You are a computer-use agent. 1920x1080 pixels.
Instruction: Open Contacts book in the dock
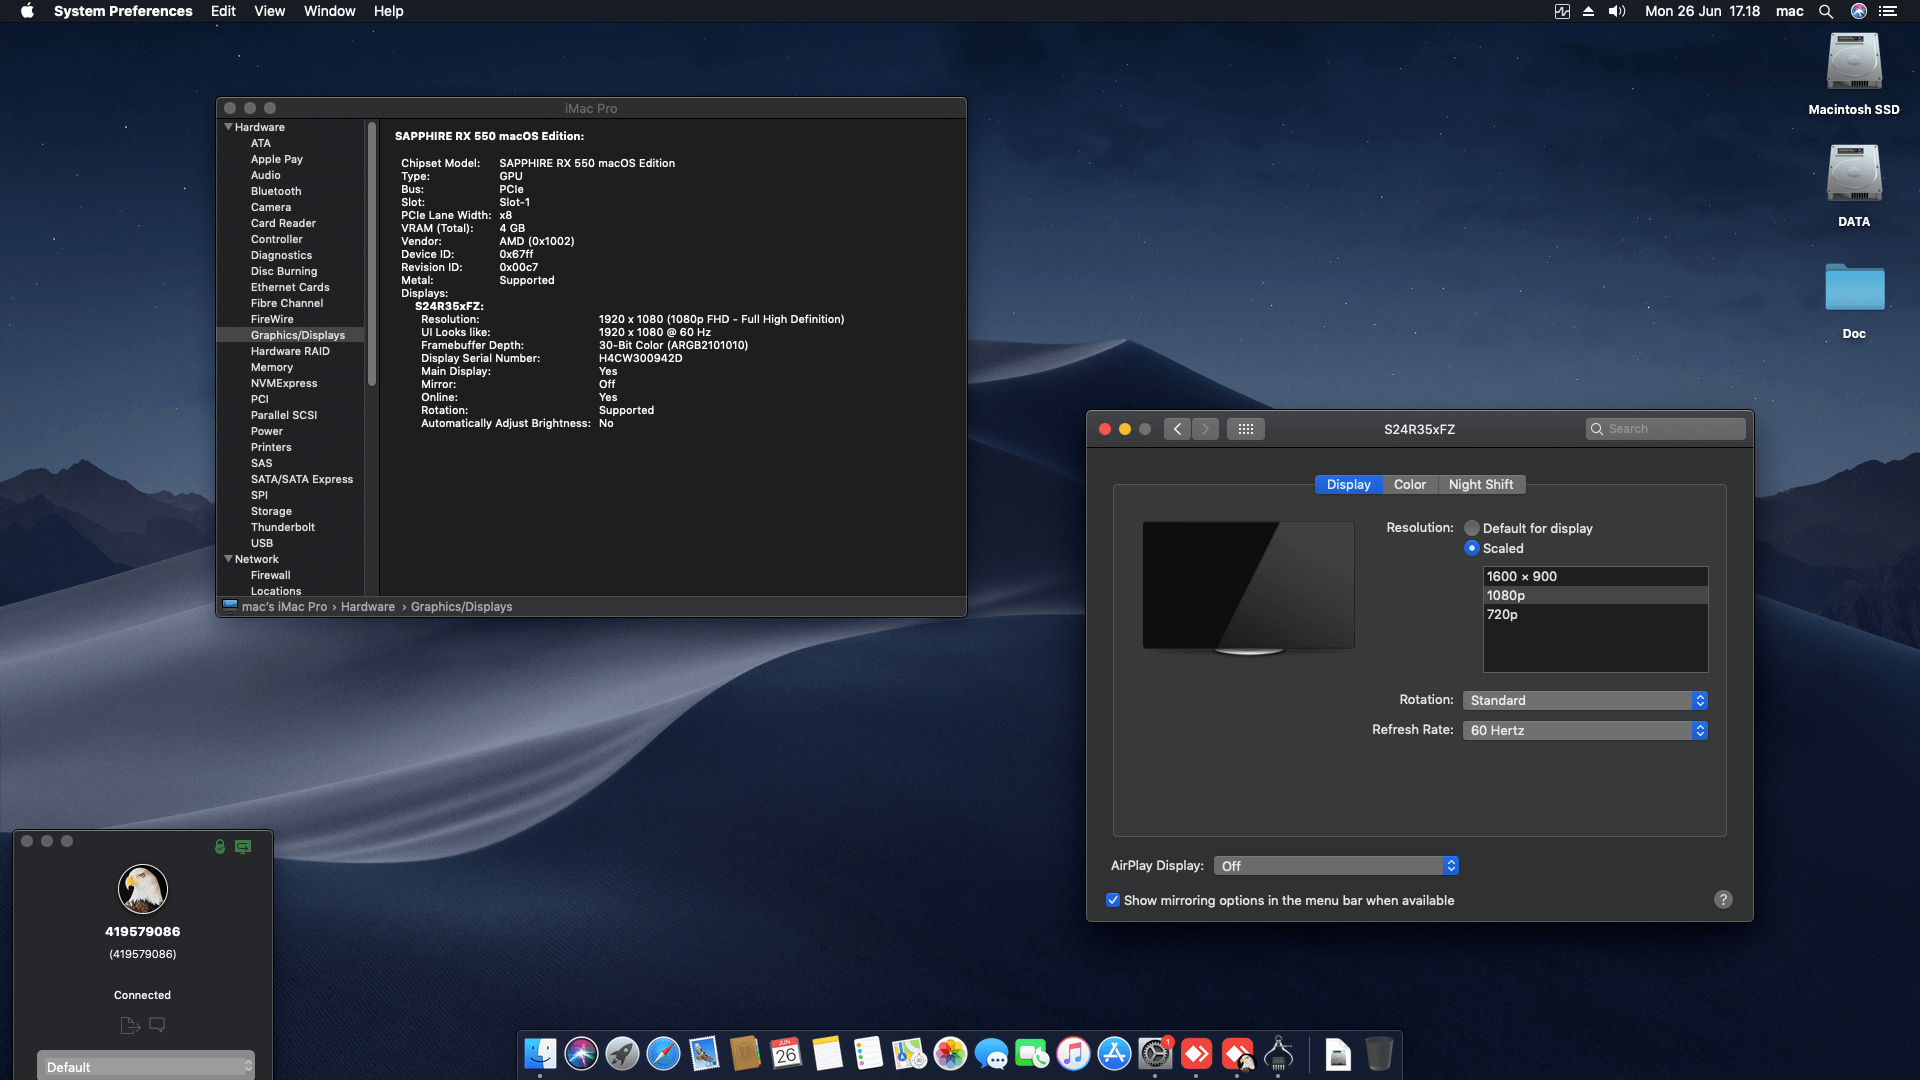tap(745, 1054)
